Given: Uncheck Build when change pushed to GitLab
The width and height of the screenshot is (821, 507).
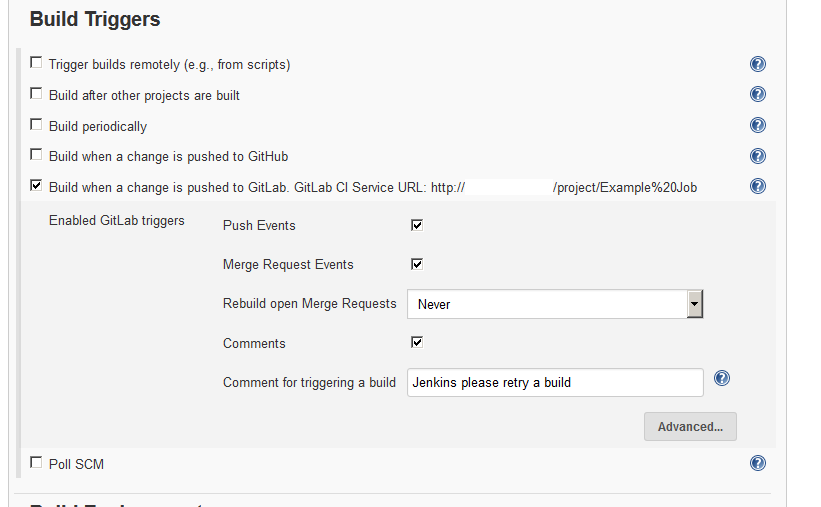Looking at the screenshot, I should 36,185.
